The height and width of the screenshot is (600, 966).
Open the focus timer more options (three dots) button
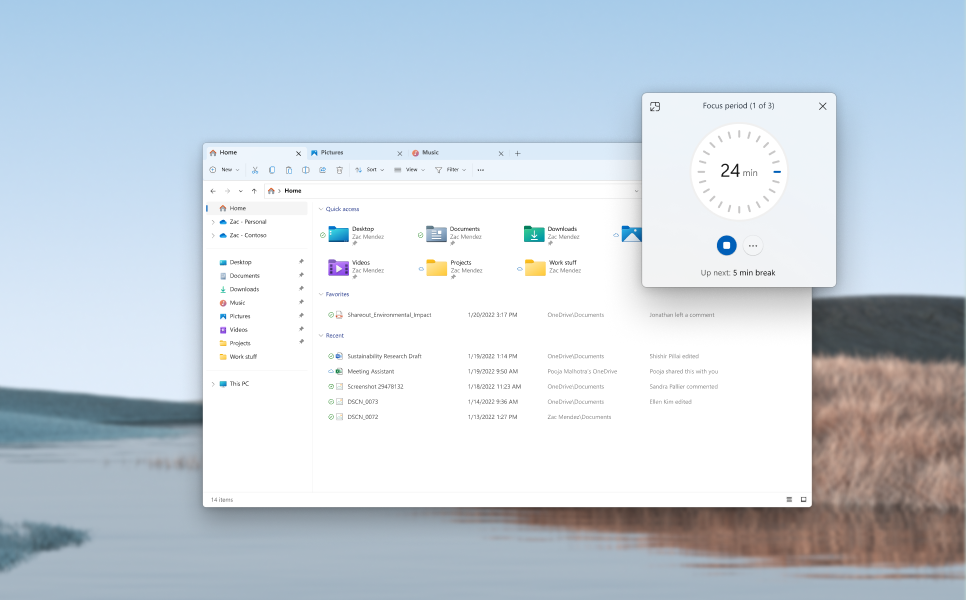[753, 245]
